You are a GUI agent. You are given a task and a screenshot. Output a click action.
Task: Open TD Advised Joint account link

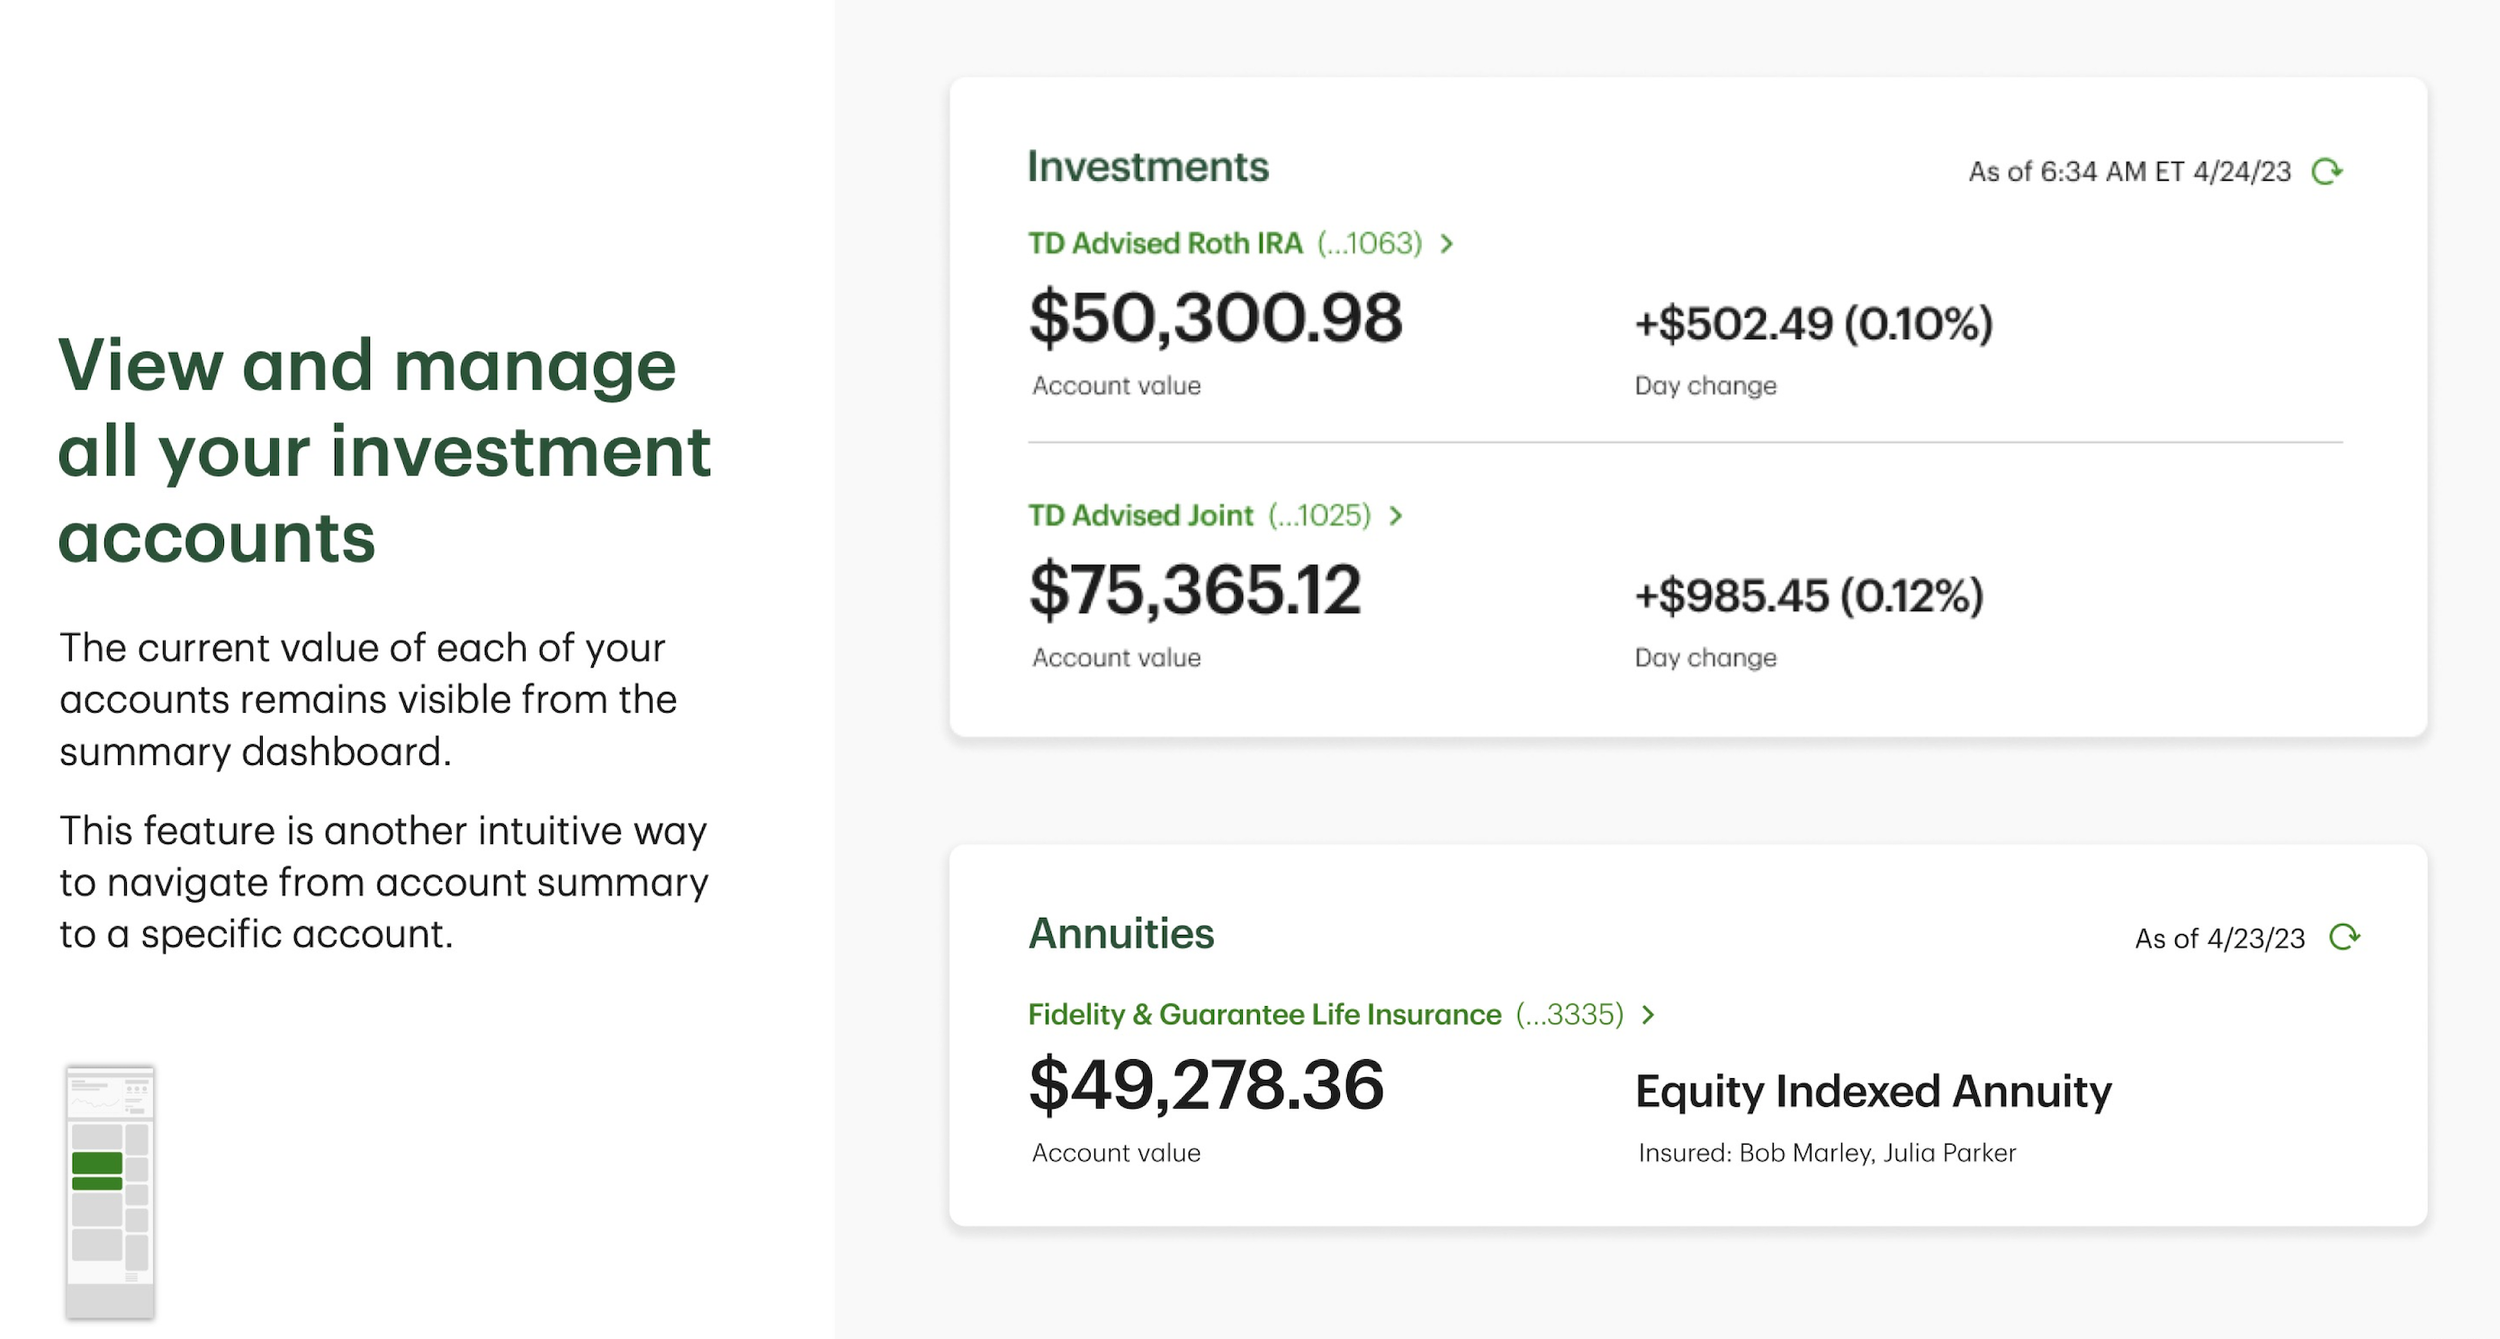point(1140,516)
